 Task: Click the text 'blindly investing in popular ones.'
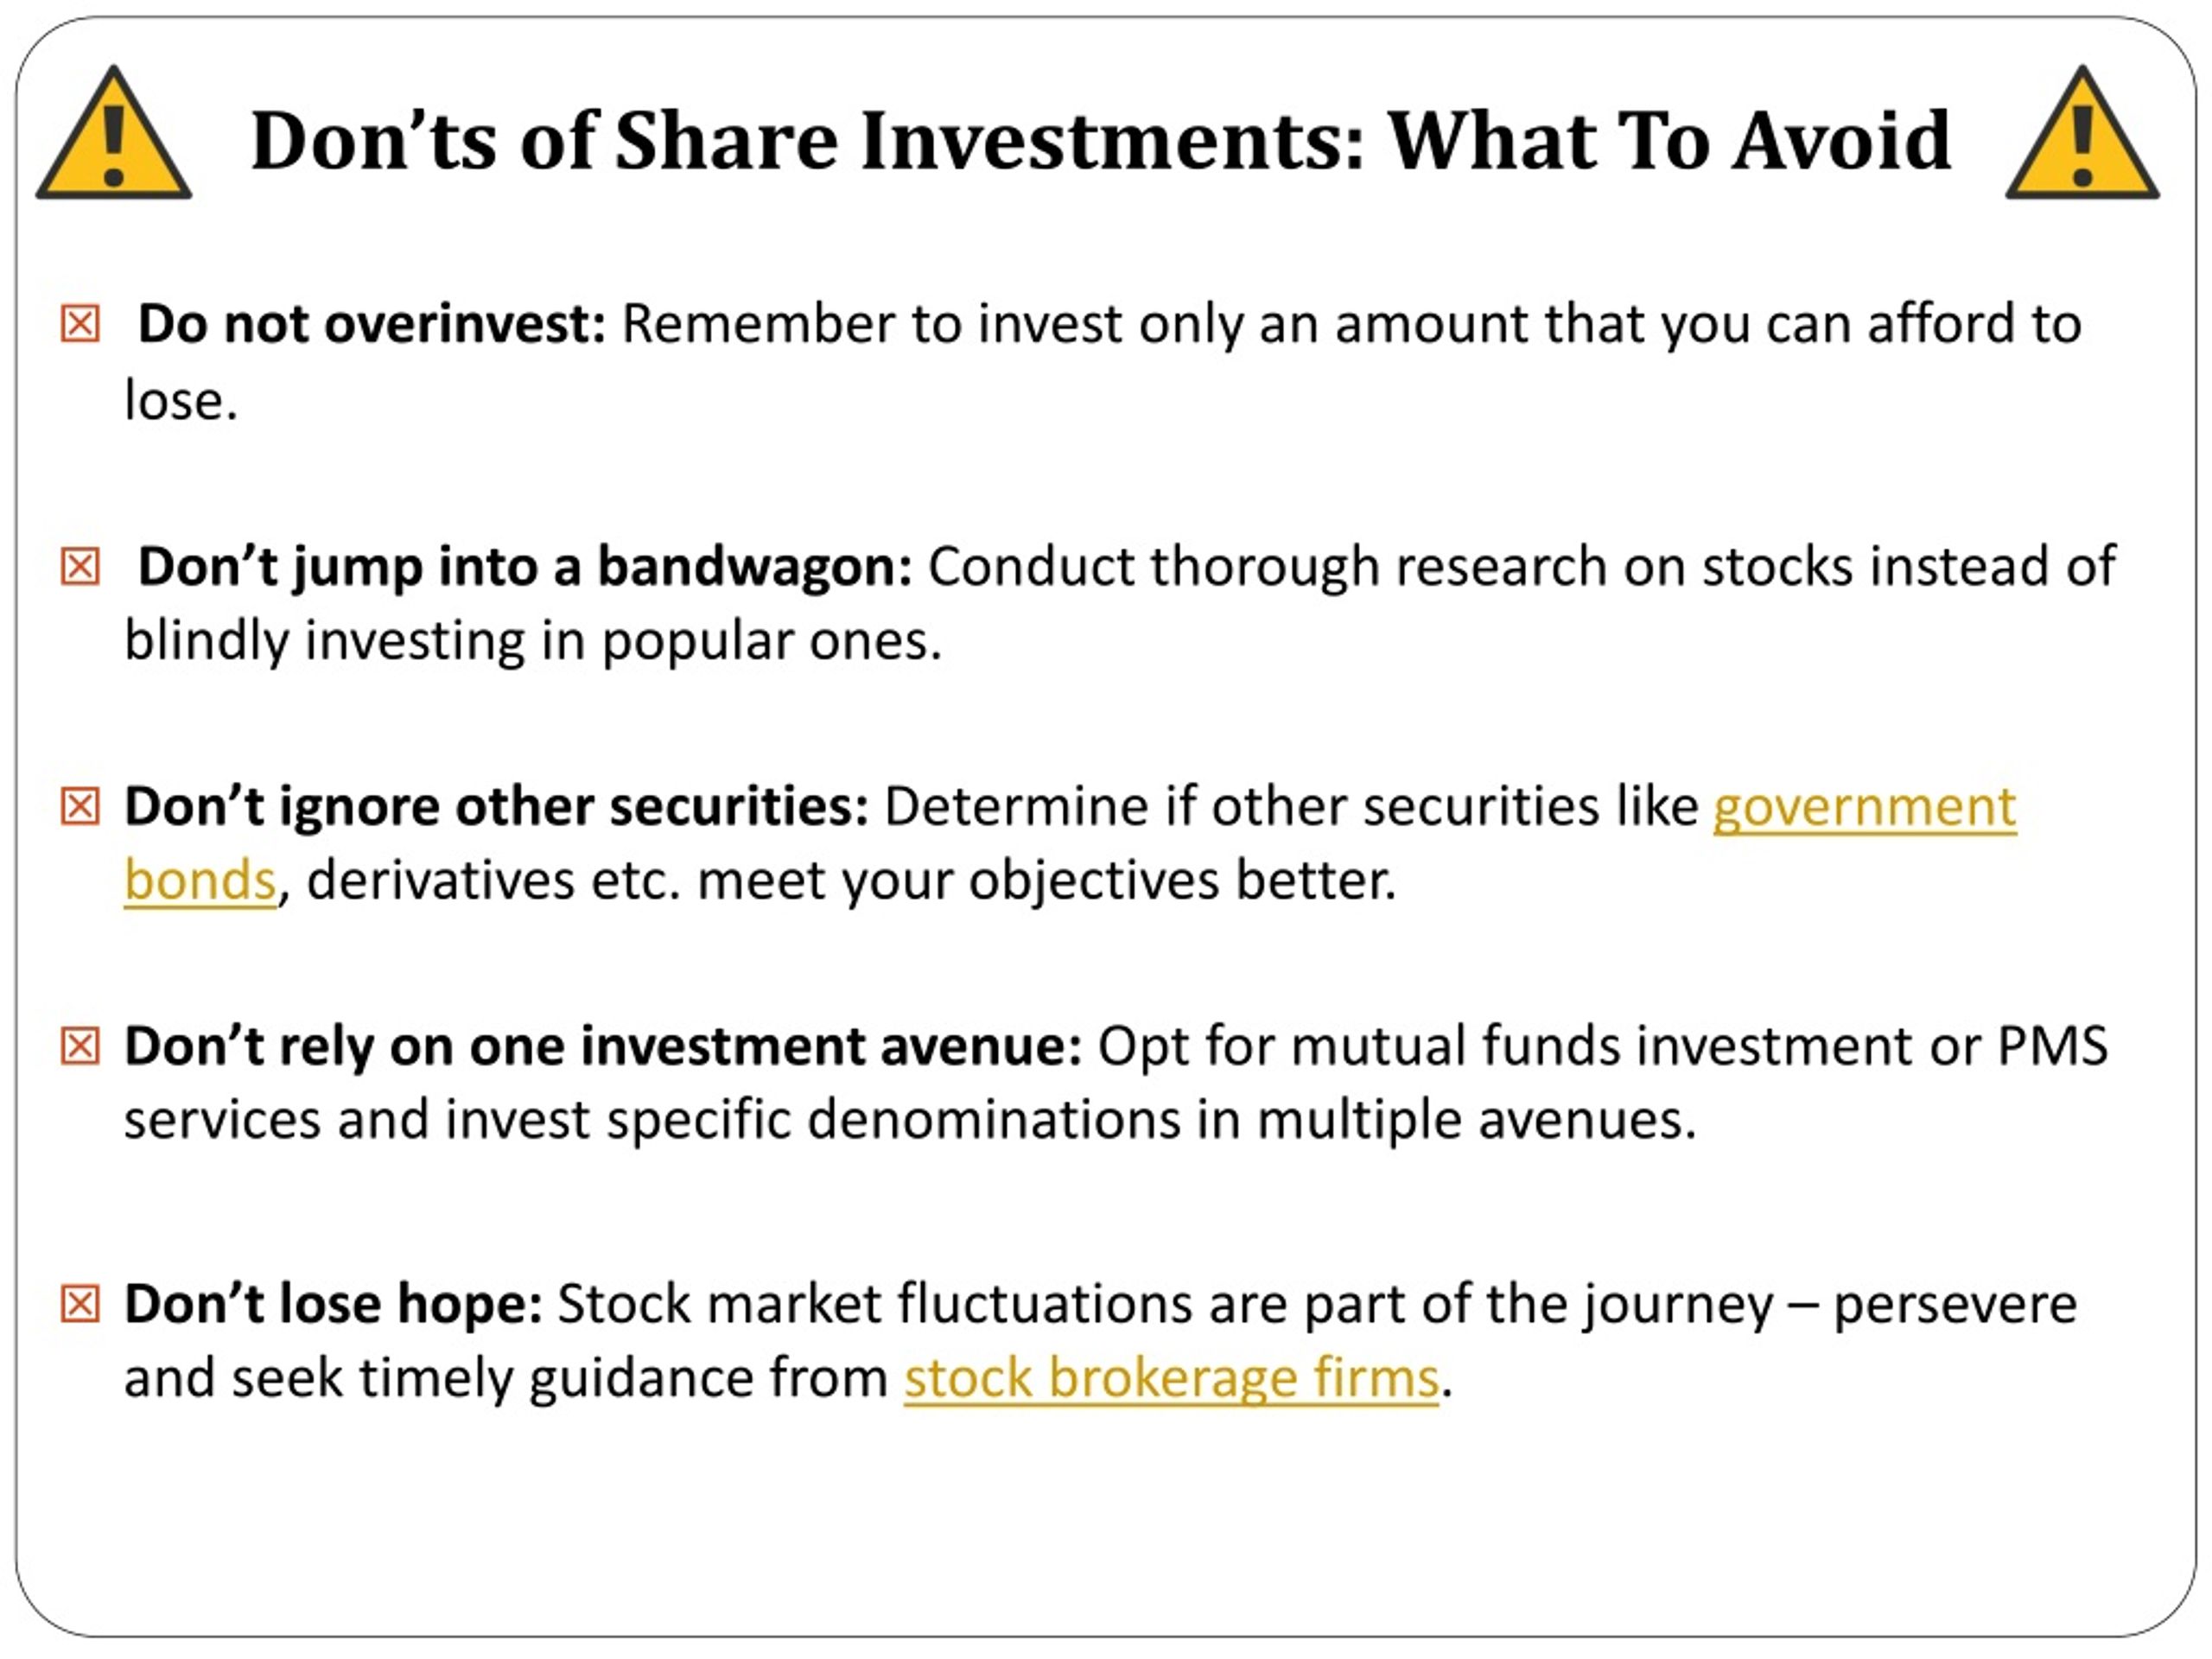(533, 641)
